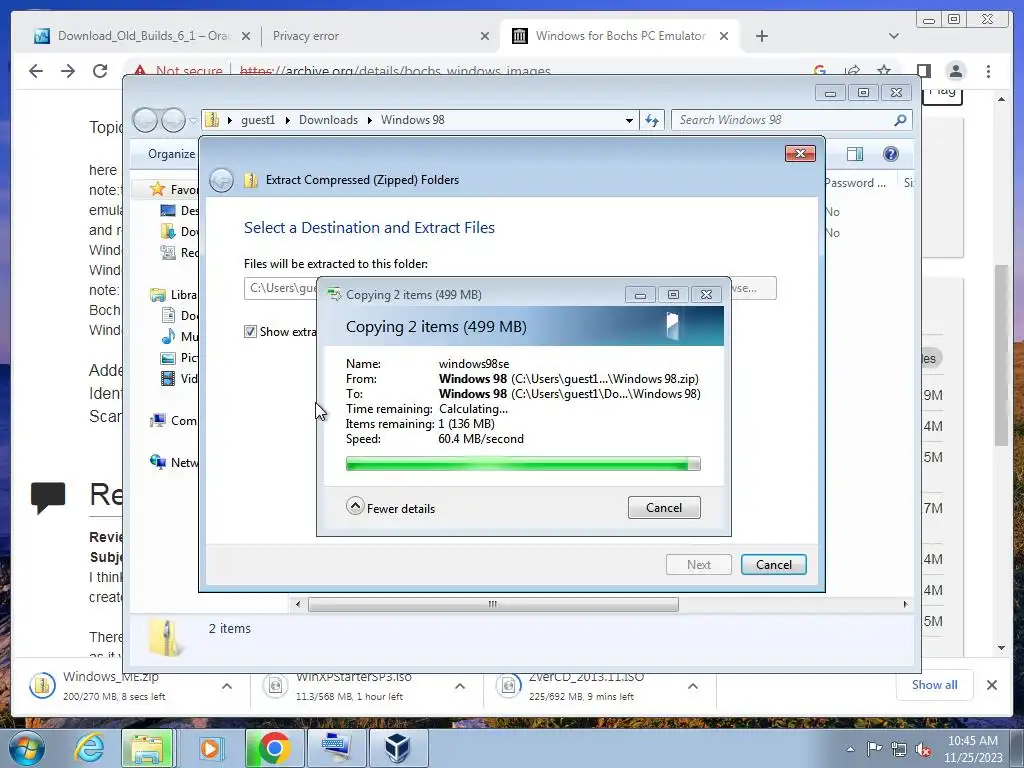Close the Chrome downloads bar
The width and height of the screenshot is (1024, 768).
tap(991, 685)
